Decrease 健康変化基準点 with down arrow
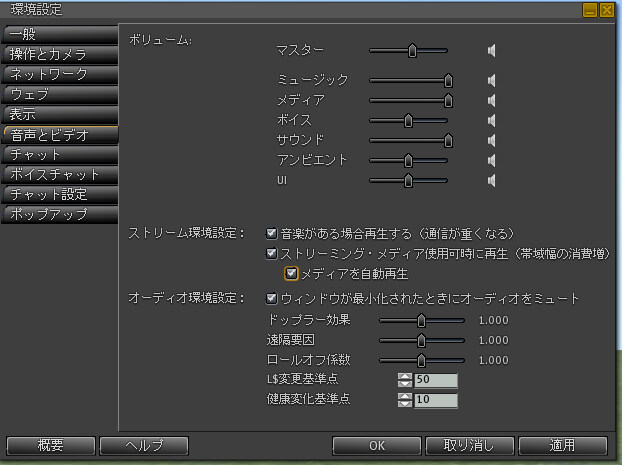The image size is (622, 465). pos(405,403)
